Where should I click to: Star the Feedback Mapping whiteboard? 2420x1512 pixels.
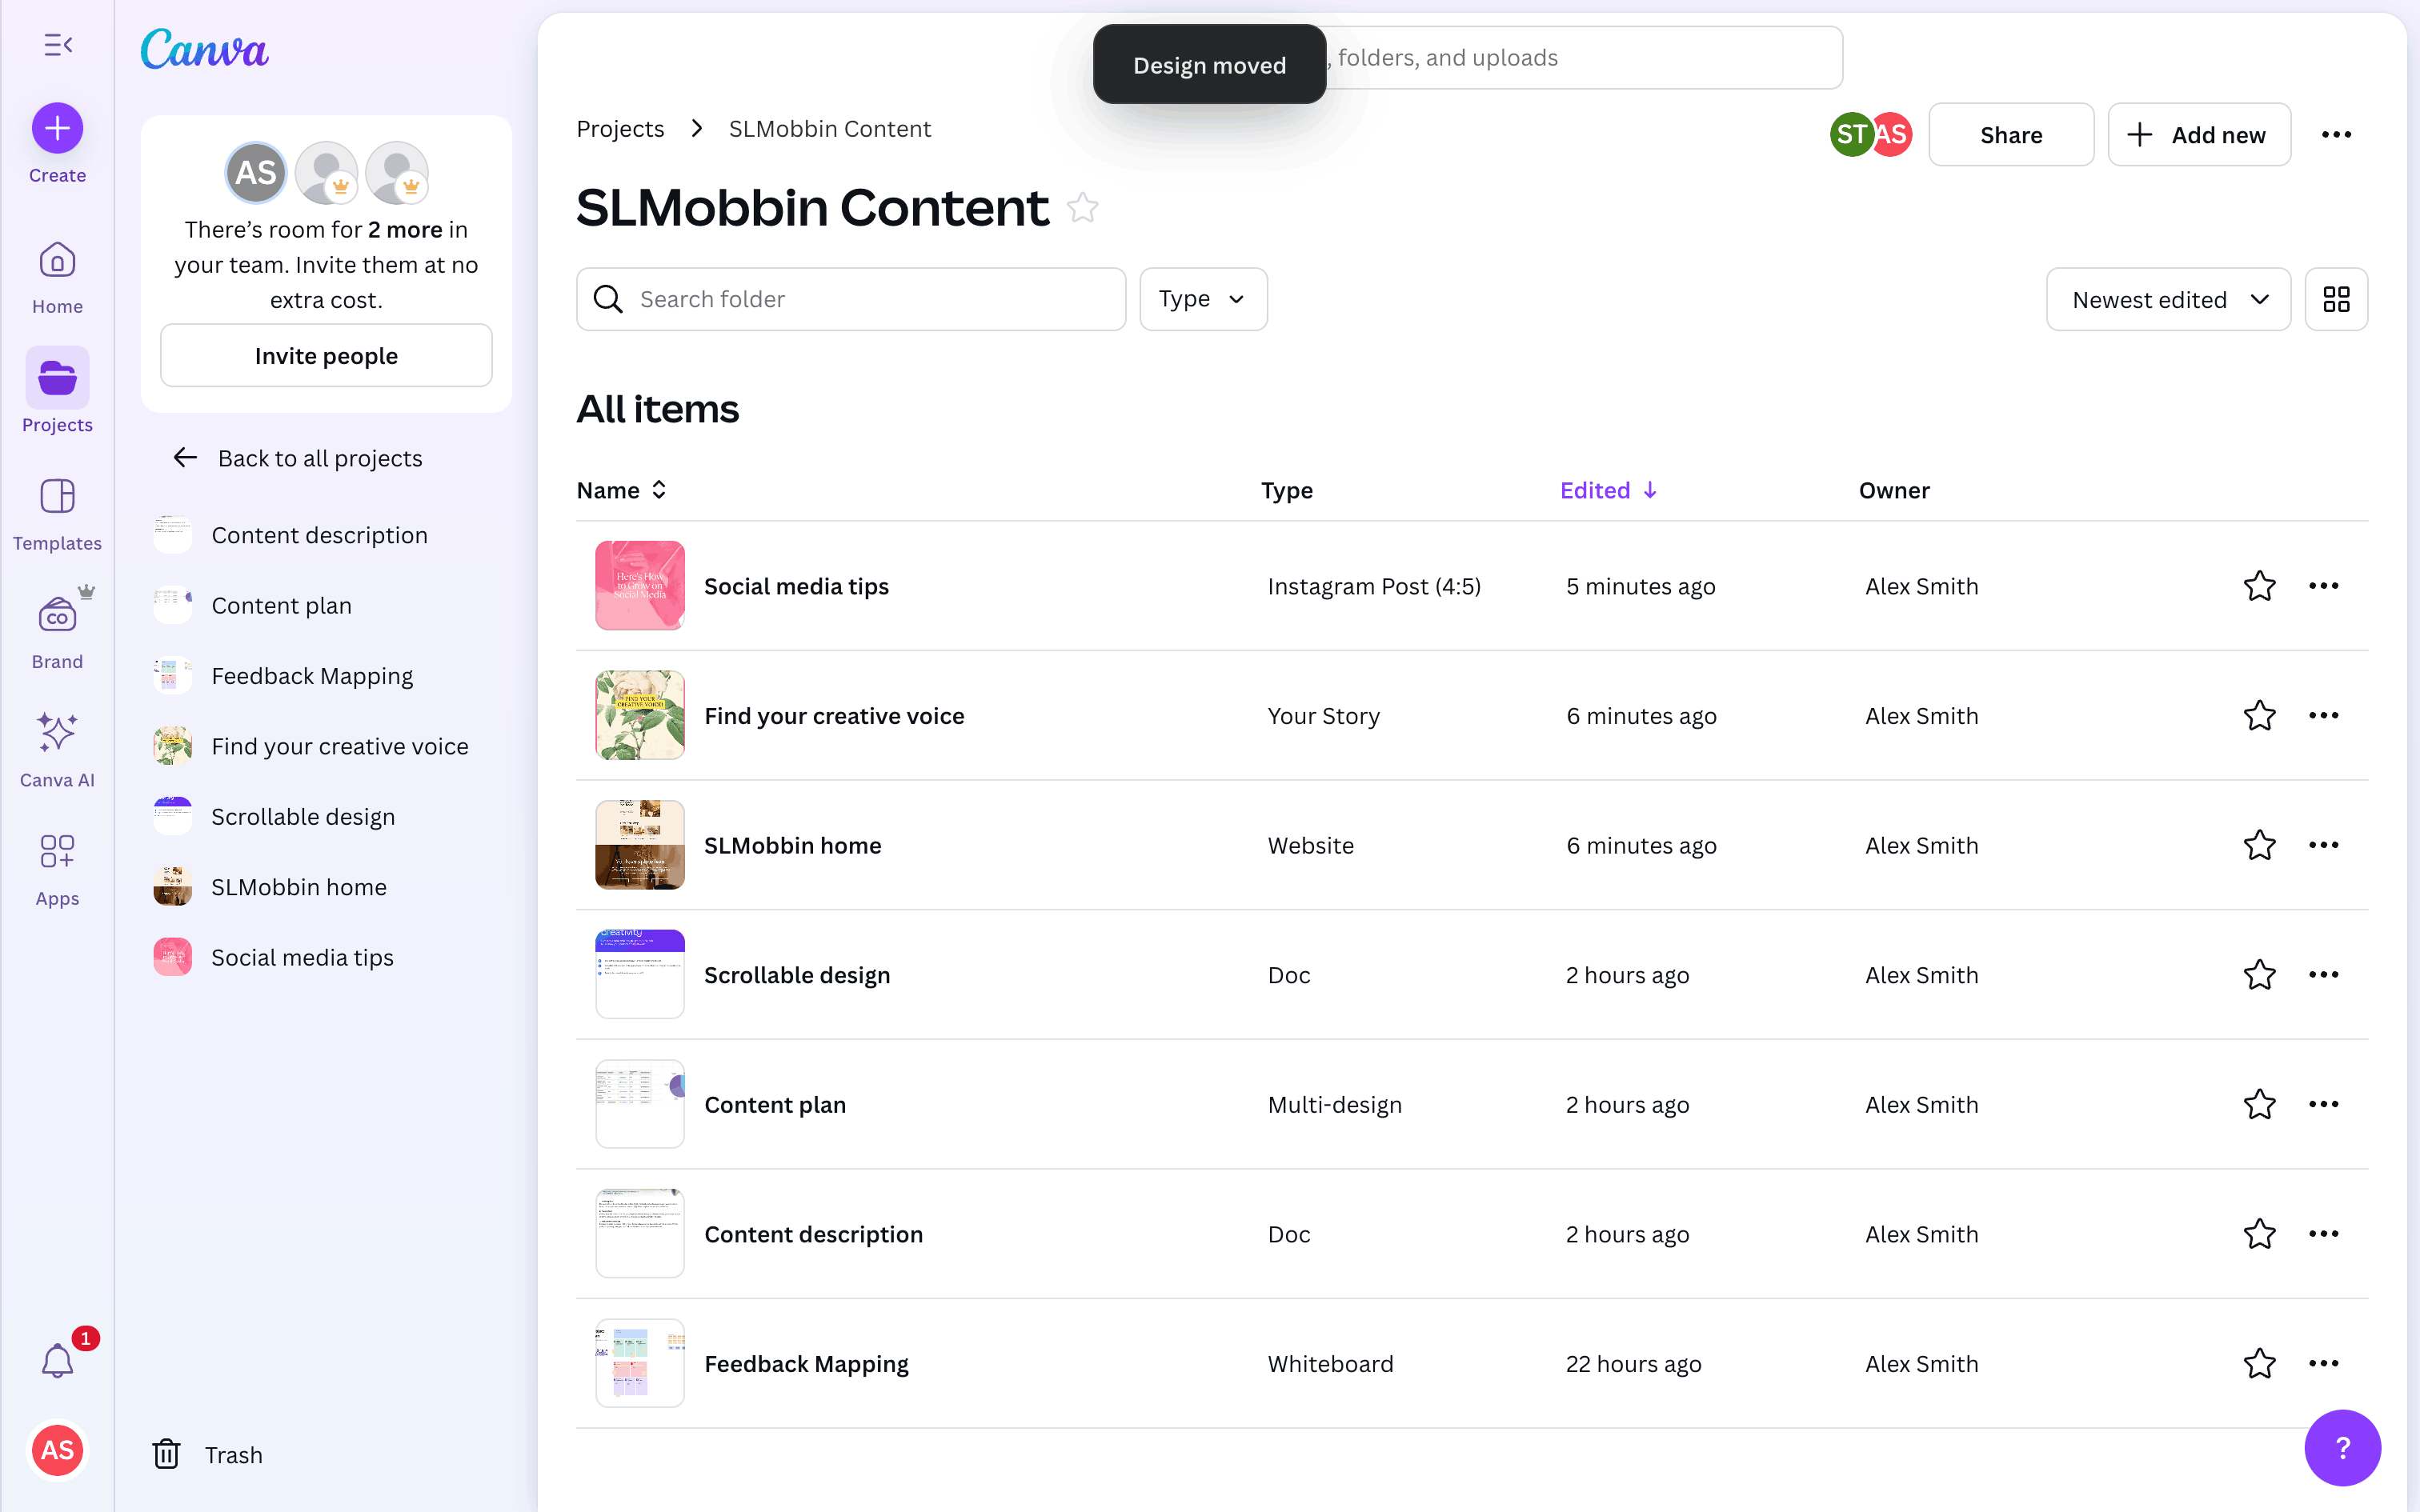coord(2259,1363)
